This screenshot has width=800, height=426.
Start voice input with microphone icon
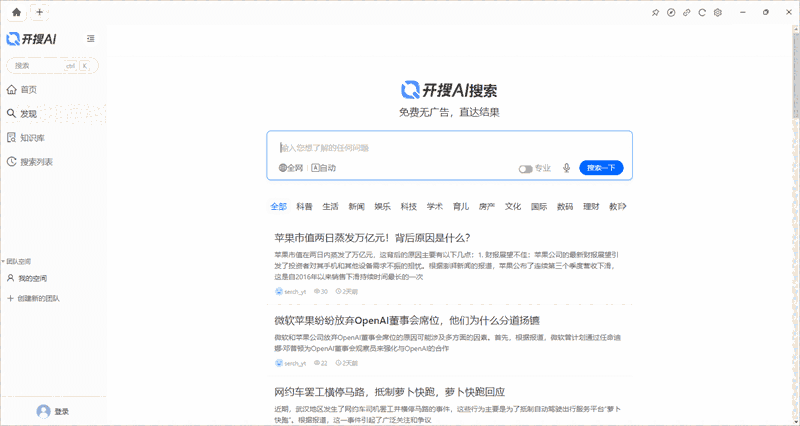pos(566,168)
